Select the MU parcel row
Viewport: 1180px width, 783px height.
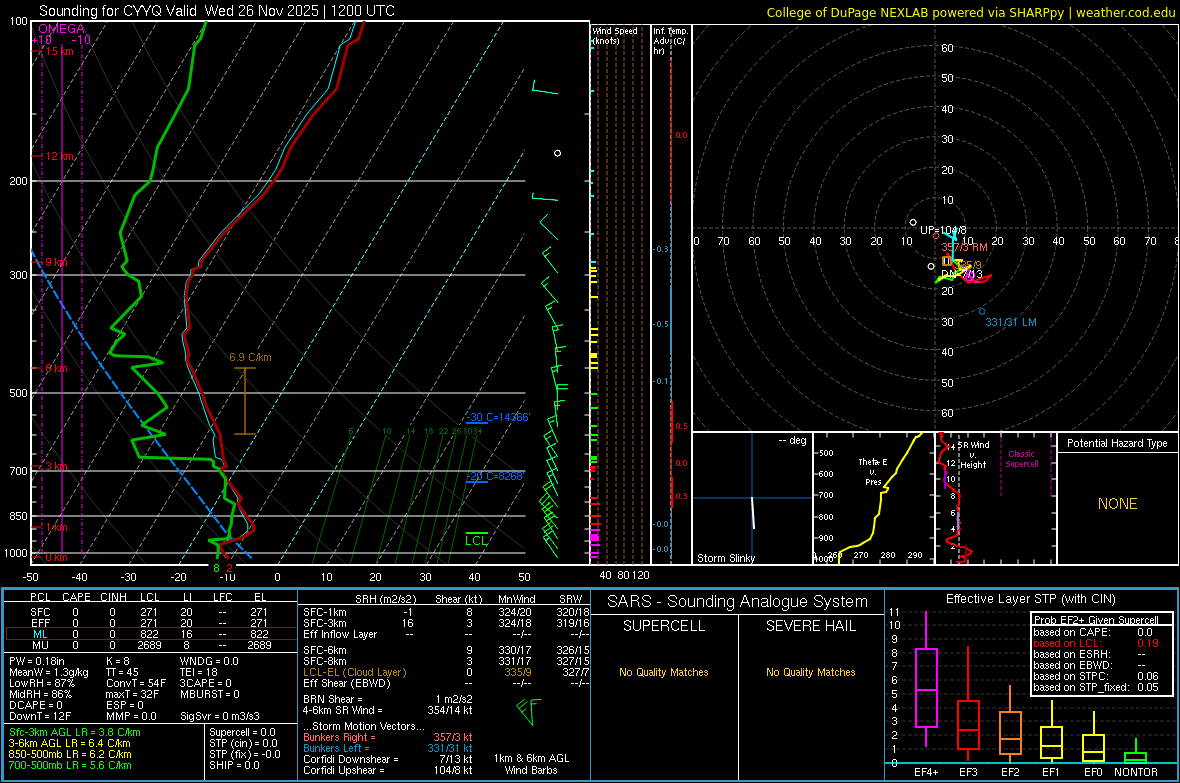point(151,645)
